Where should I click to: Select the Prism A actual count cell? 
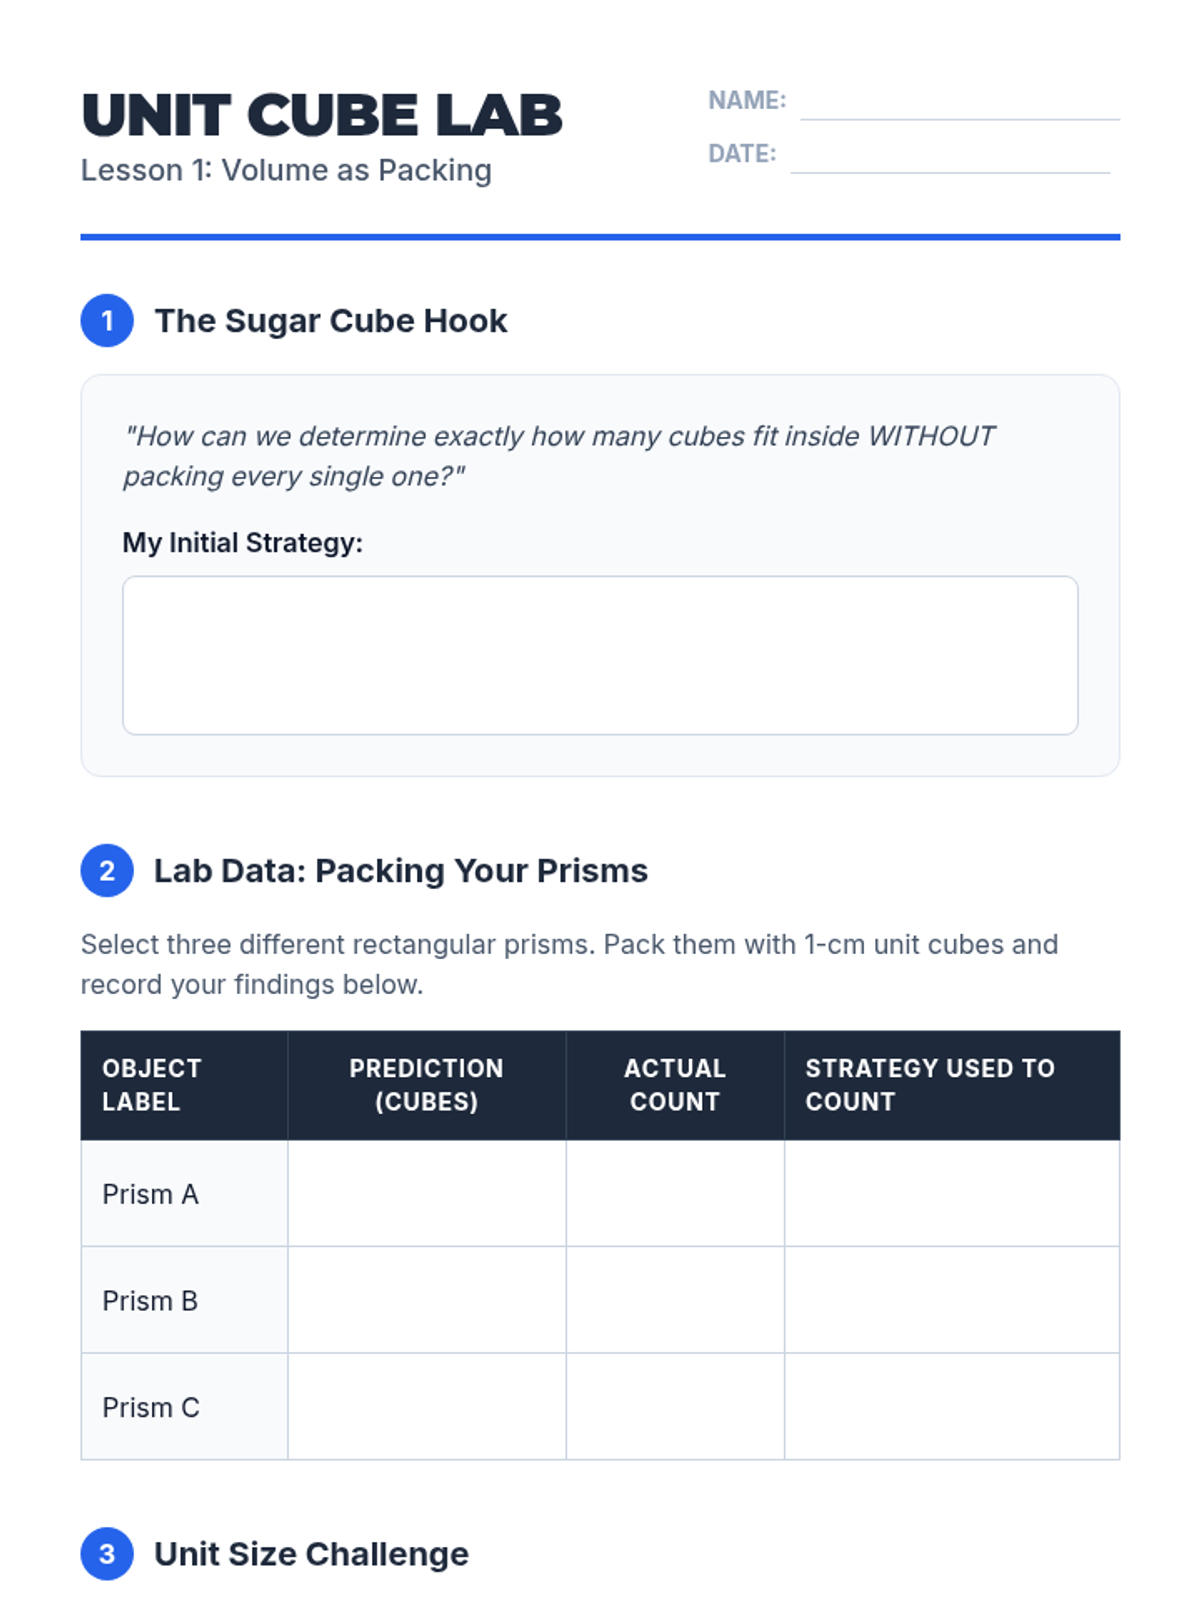(675, 1194)
